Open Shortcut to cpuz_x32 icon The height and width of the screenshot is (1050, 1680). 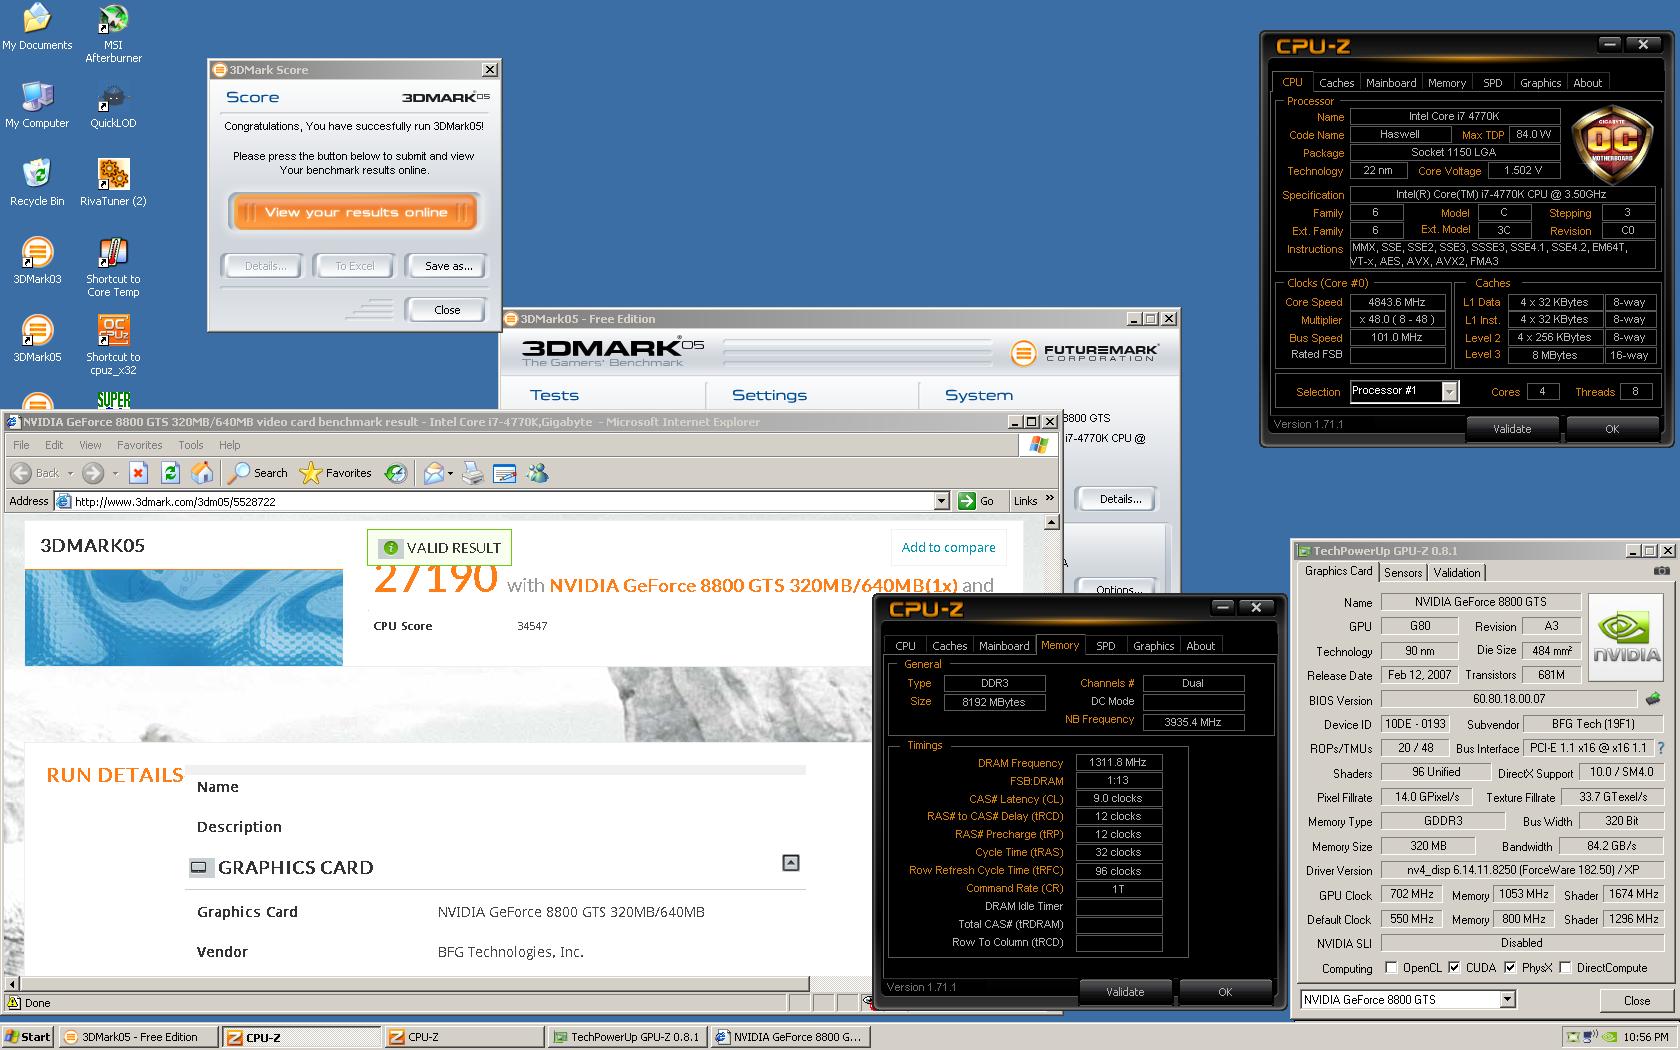point(113,345)
